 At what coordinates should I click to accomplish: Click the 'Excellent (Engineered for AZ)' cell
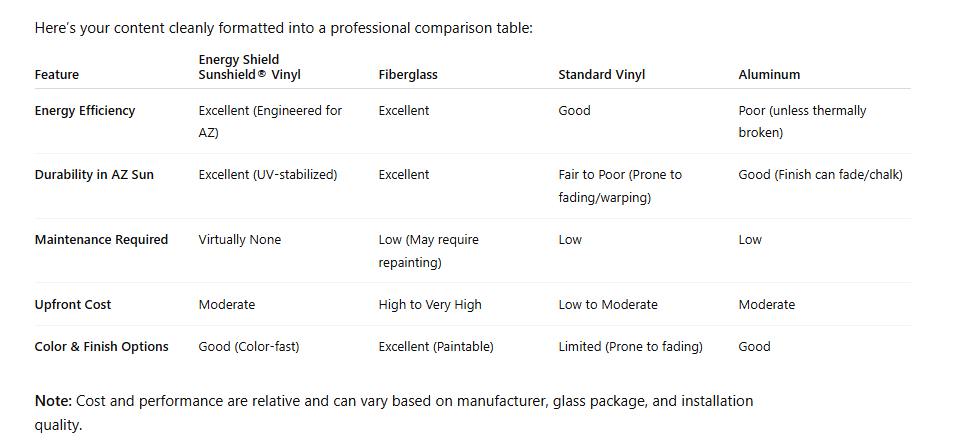(x=270, y=121)
